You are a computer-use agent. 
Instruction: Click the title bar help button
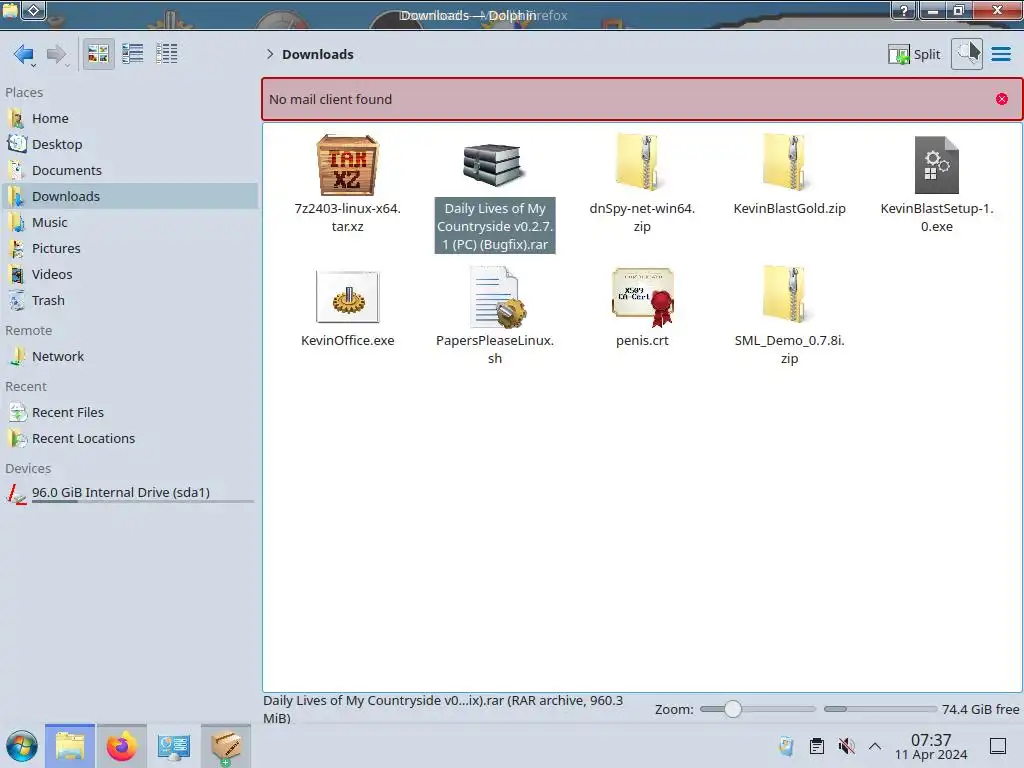click(x=904, y=10)
